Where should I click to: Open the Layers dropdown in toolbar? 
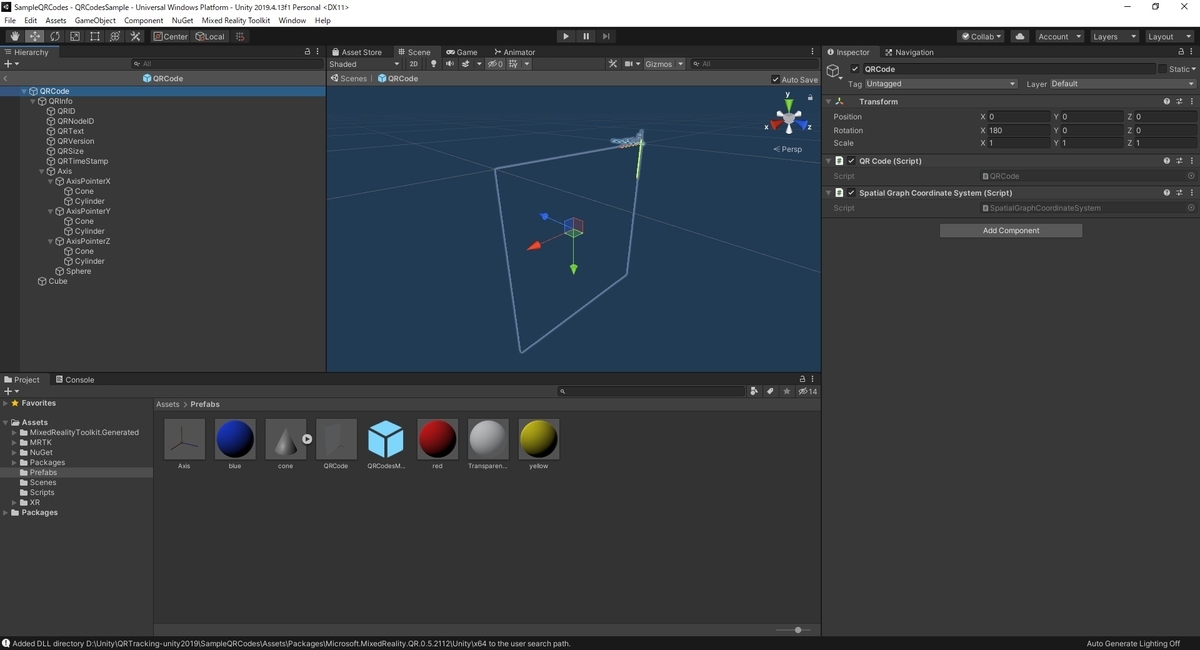(1114, 36)
